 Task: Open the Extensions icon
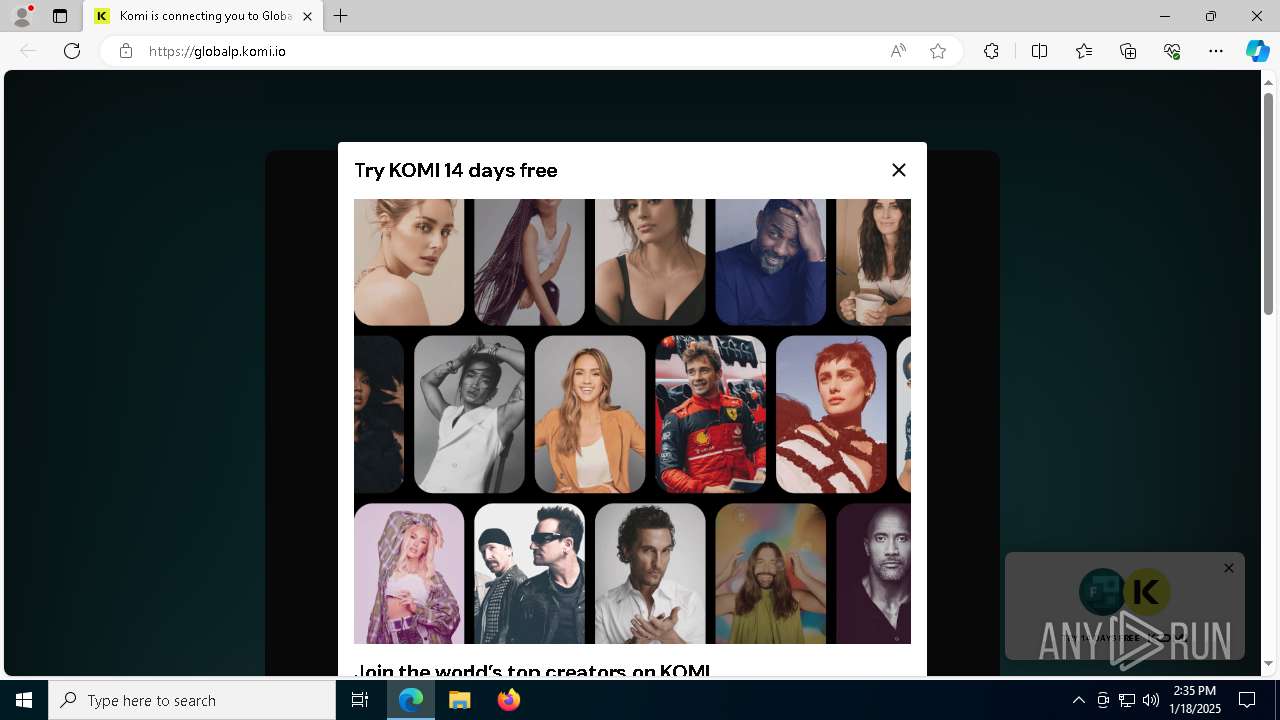coord(991,51)
